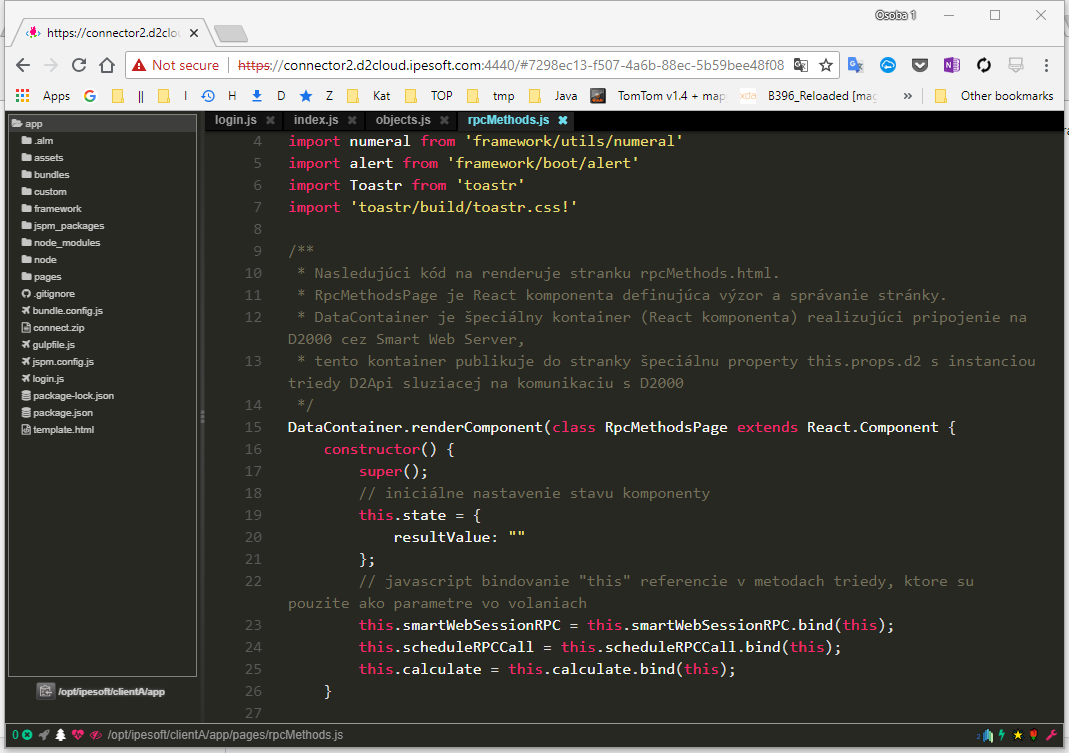Click the yellow star icon in status bar
This screenshot has width=1069, height=753.
1018,735
